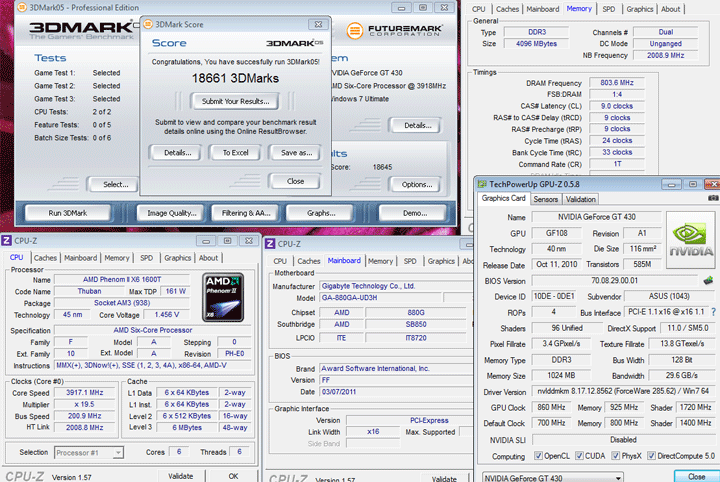
Task: Switch to Validation tab in GPU-Z
Action: (x=580, y=199)
